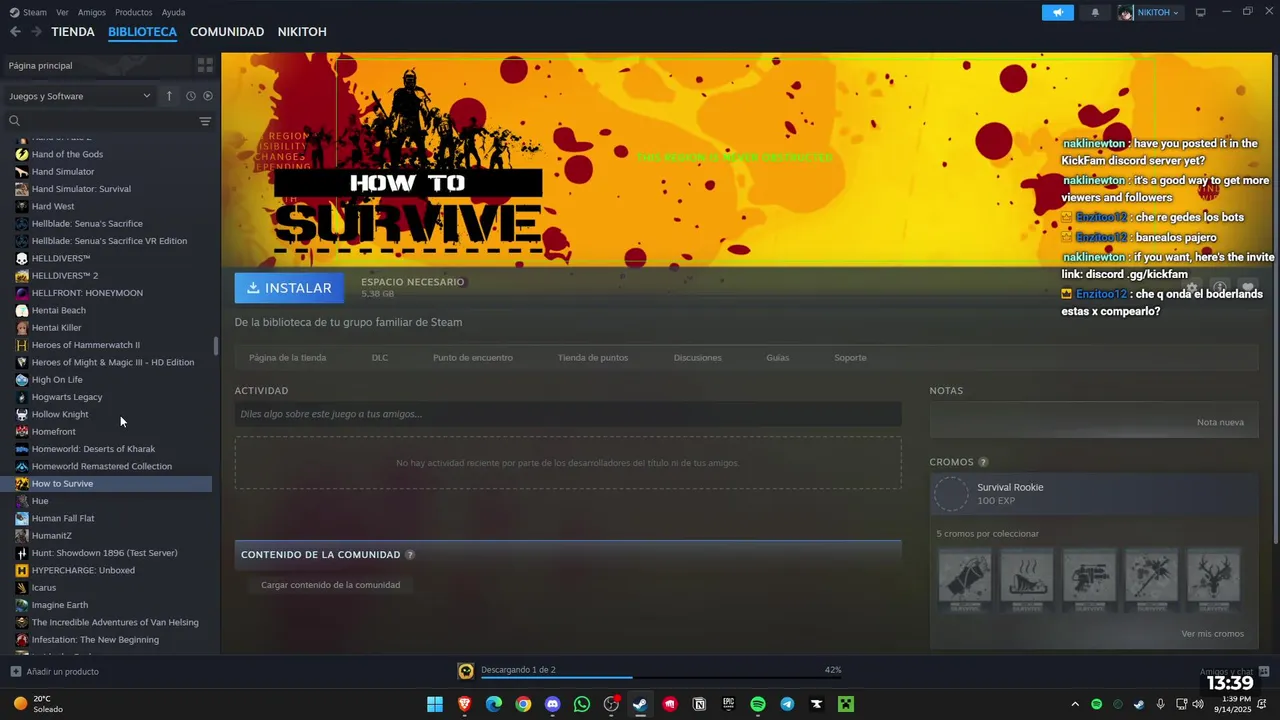Screen dimensions: 1280x720
Task: Open the Soporte link
Action: click(850, 357)
